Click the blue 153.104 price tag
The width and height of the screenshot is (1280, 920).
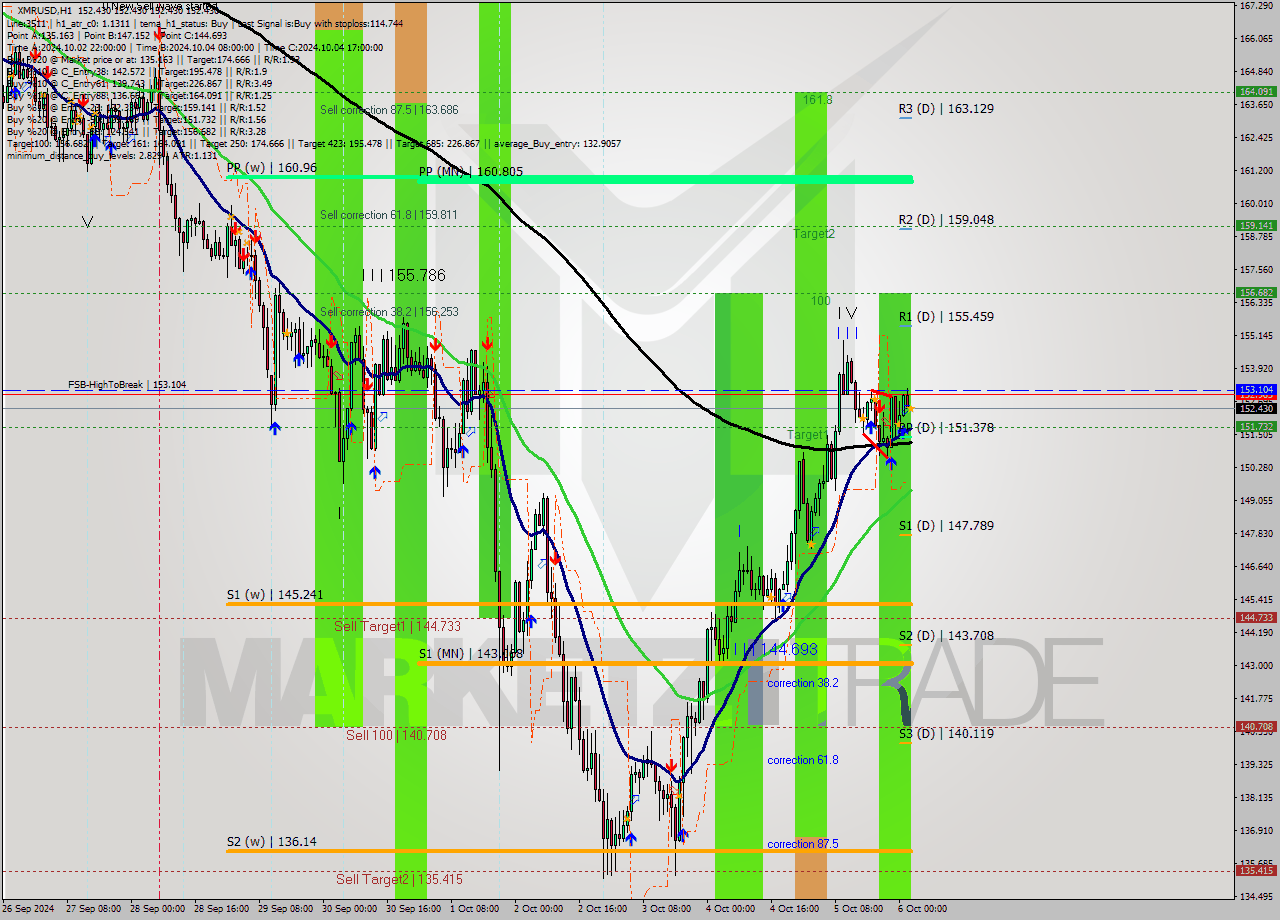click(x=1256, y=389)
